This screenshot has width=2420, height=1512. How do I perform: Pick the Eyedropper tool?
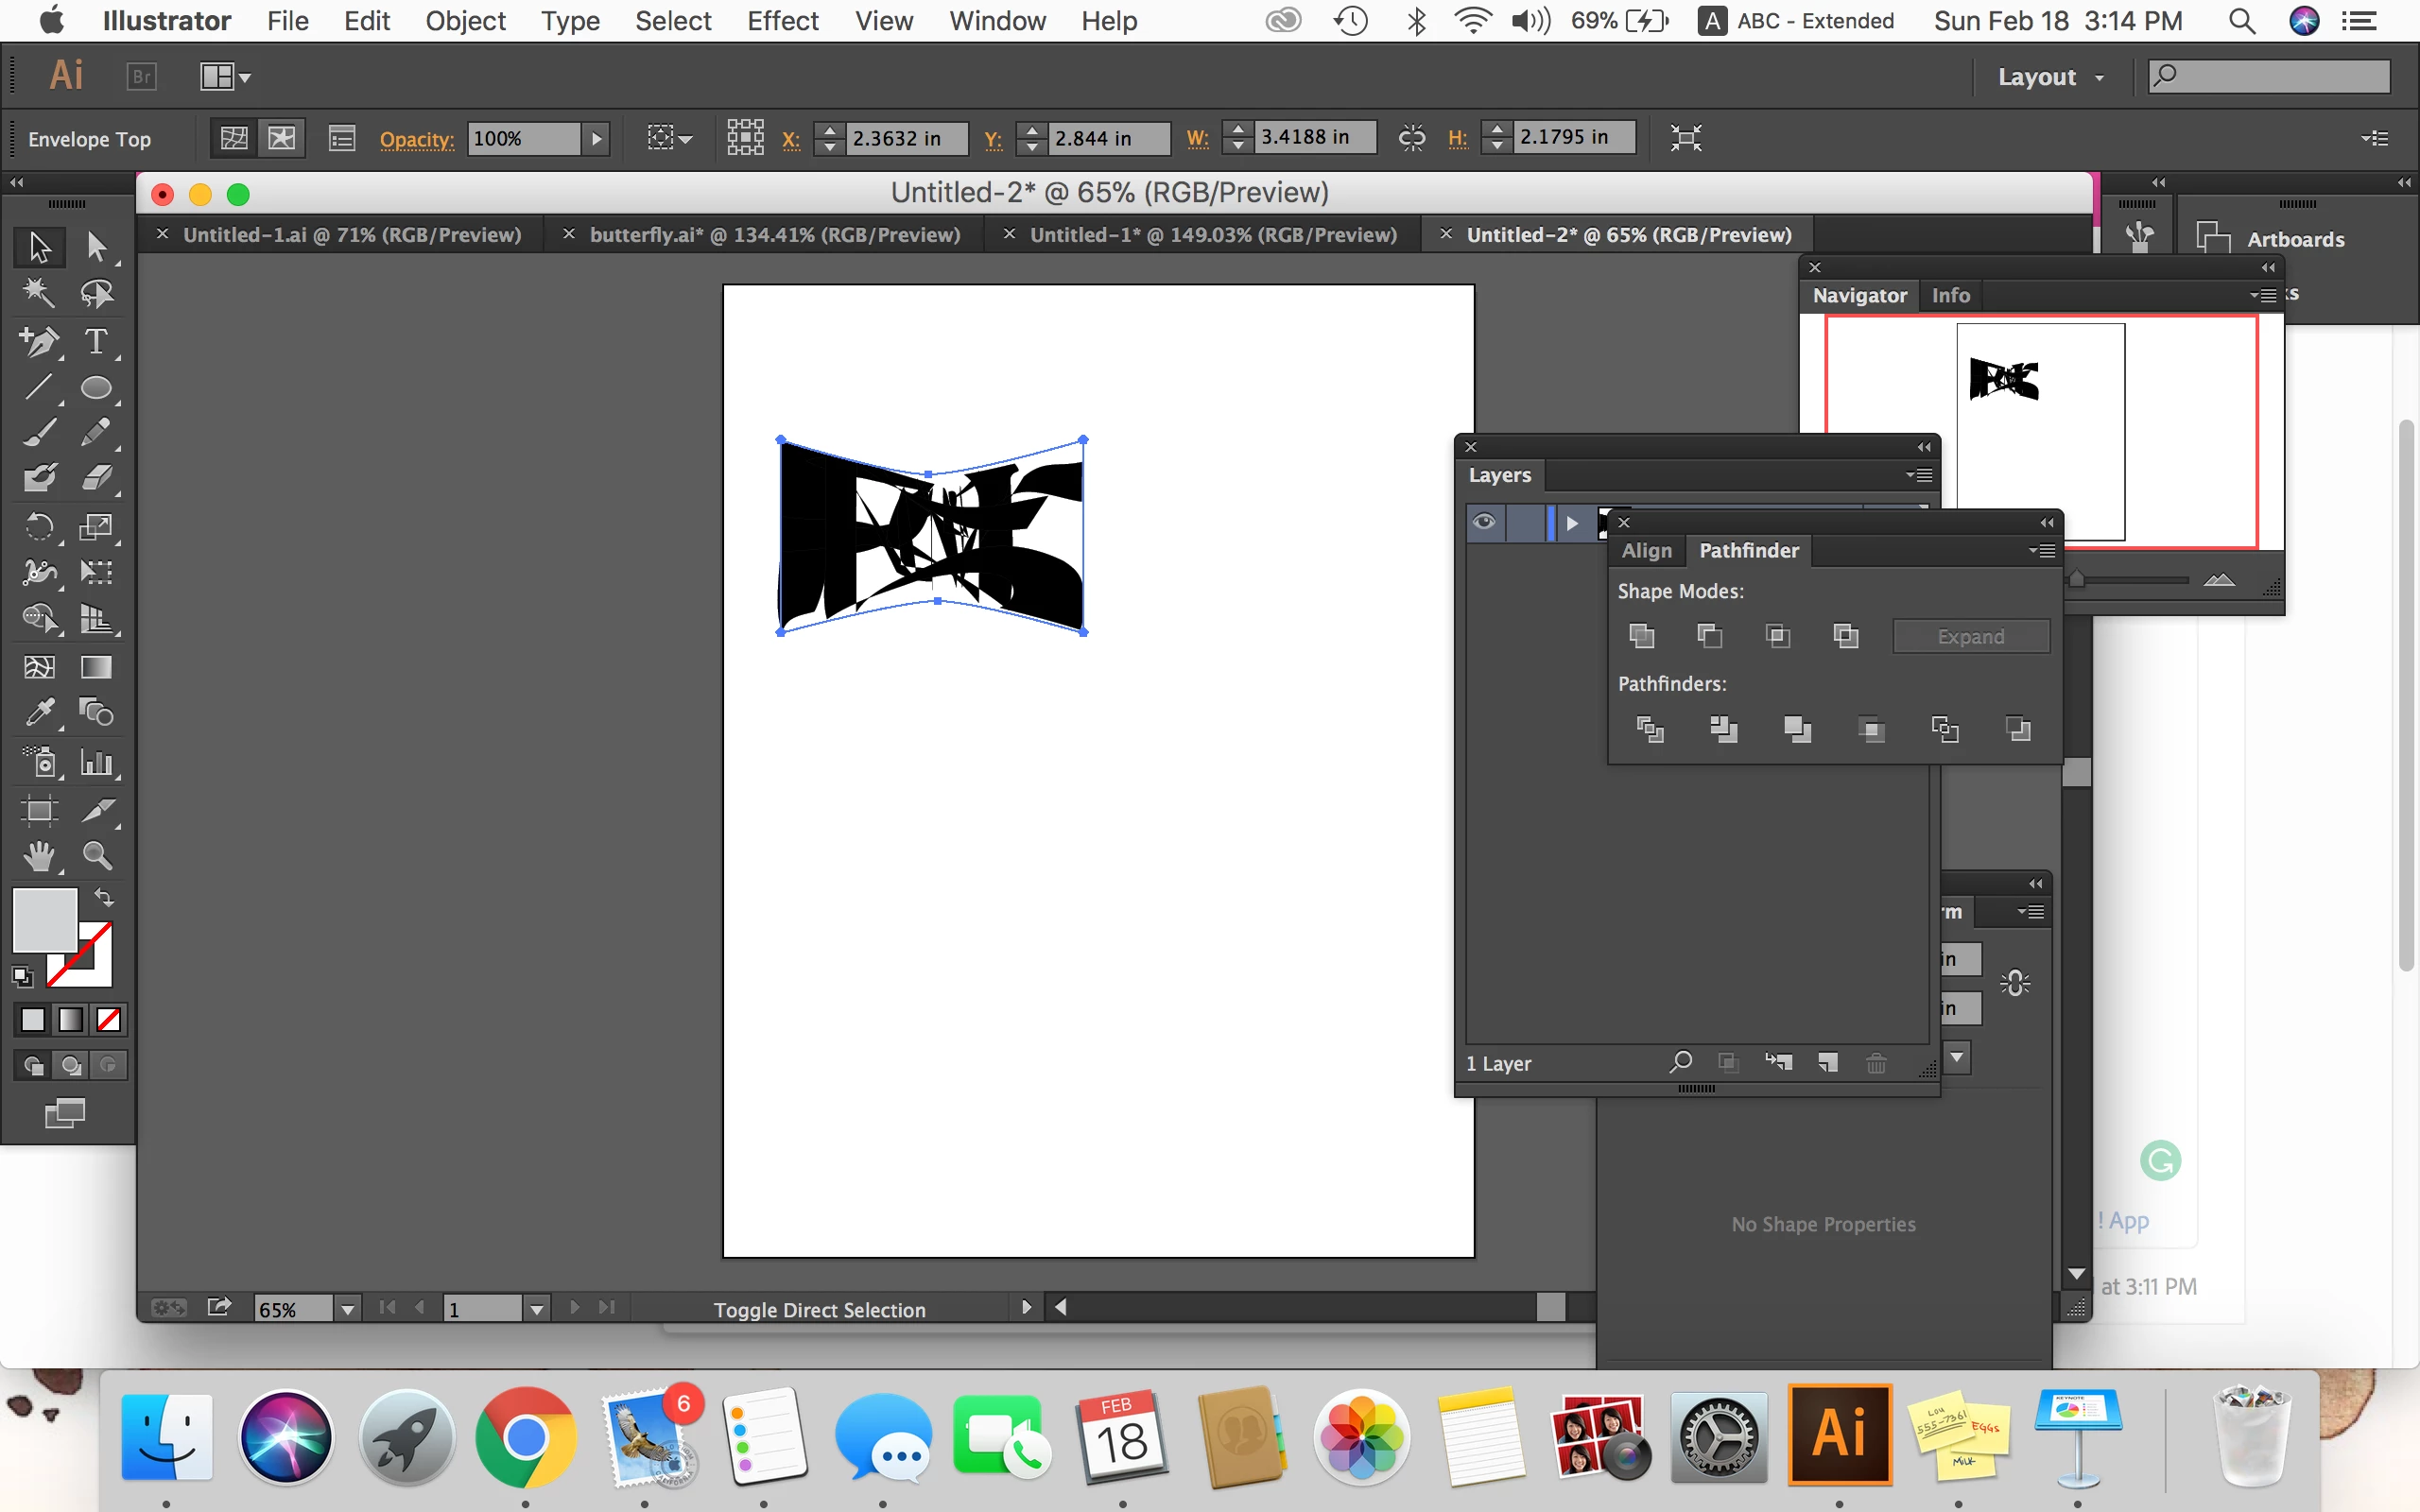tap(39, 712)
